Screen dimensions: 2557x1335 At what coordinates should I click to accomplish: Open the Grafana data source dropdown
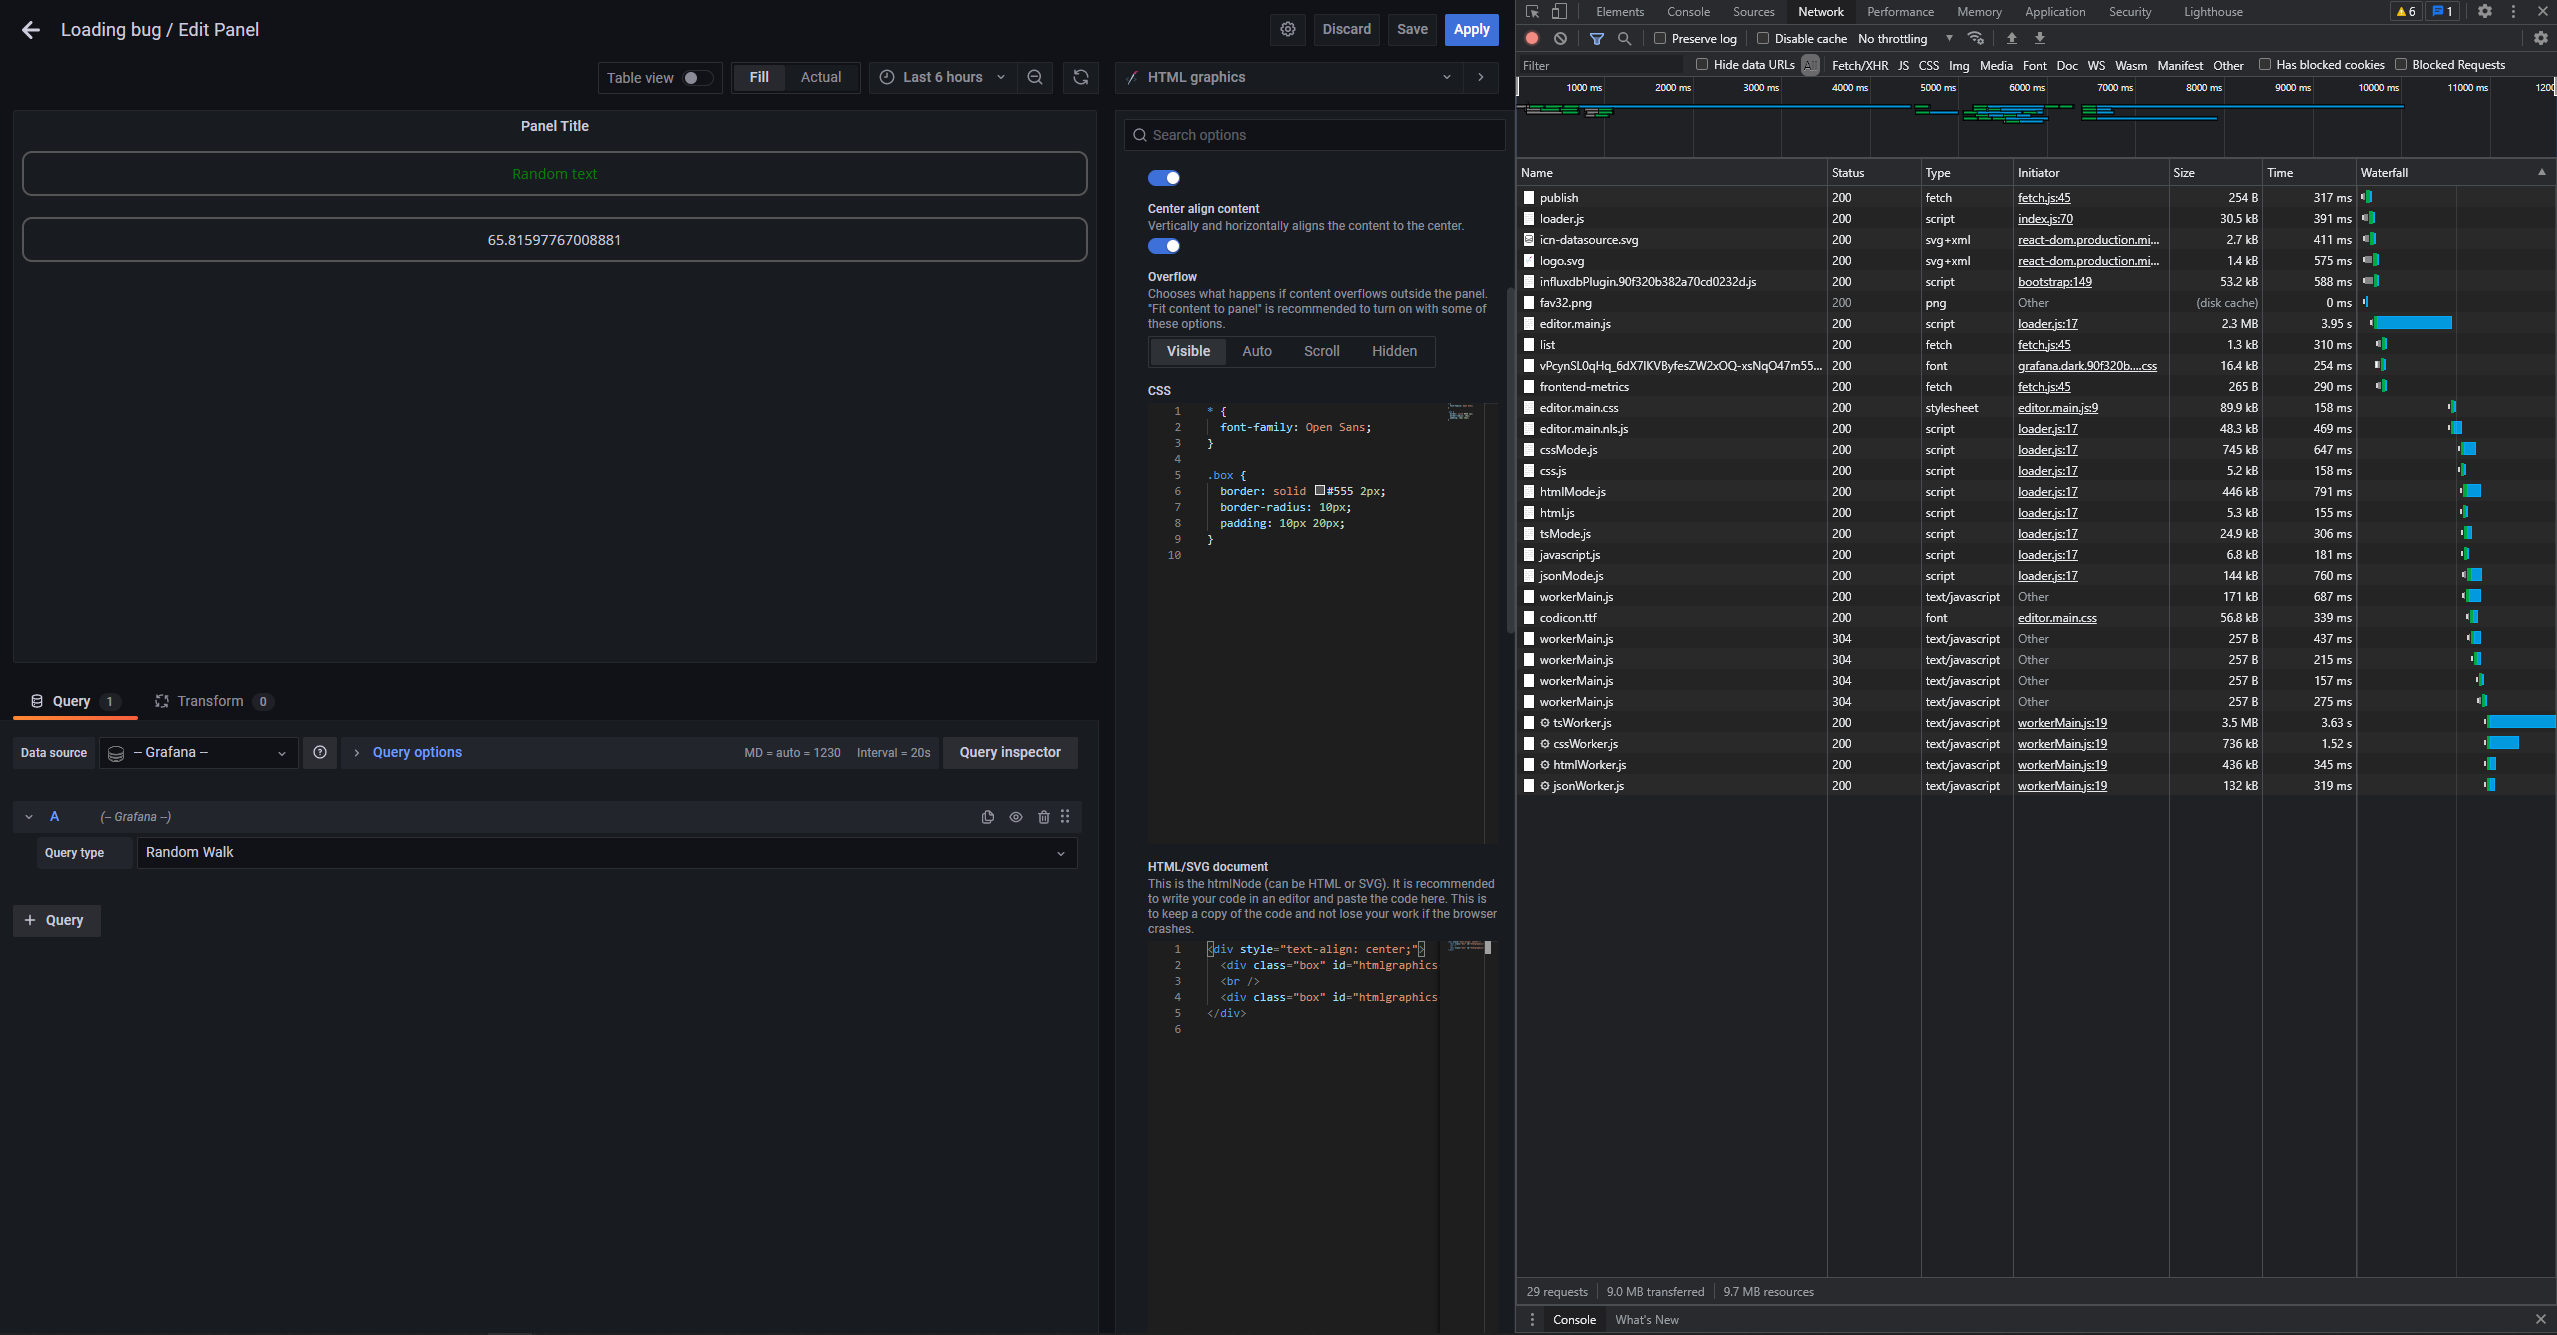[199, 753]
